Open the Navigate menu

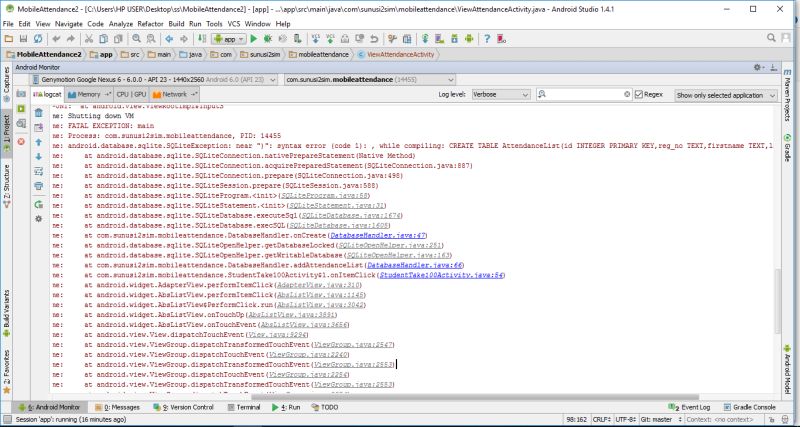pyautogui.click(x=68, y=23)
